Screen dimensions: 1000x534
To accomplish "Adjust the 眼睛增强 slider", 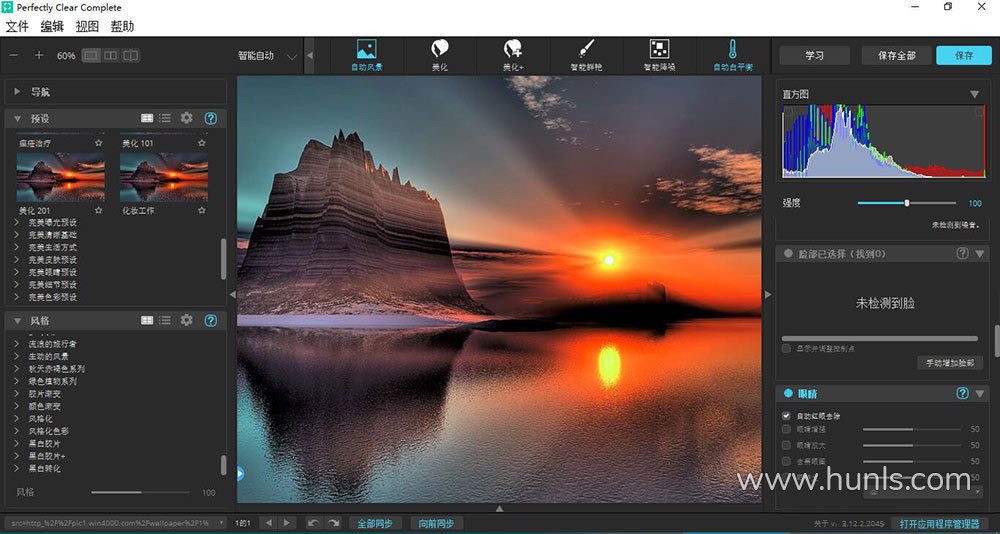I will [912, 429].
